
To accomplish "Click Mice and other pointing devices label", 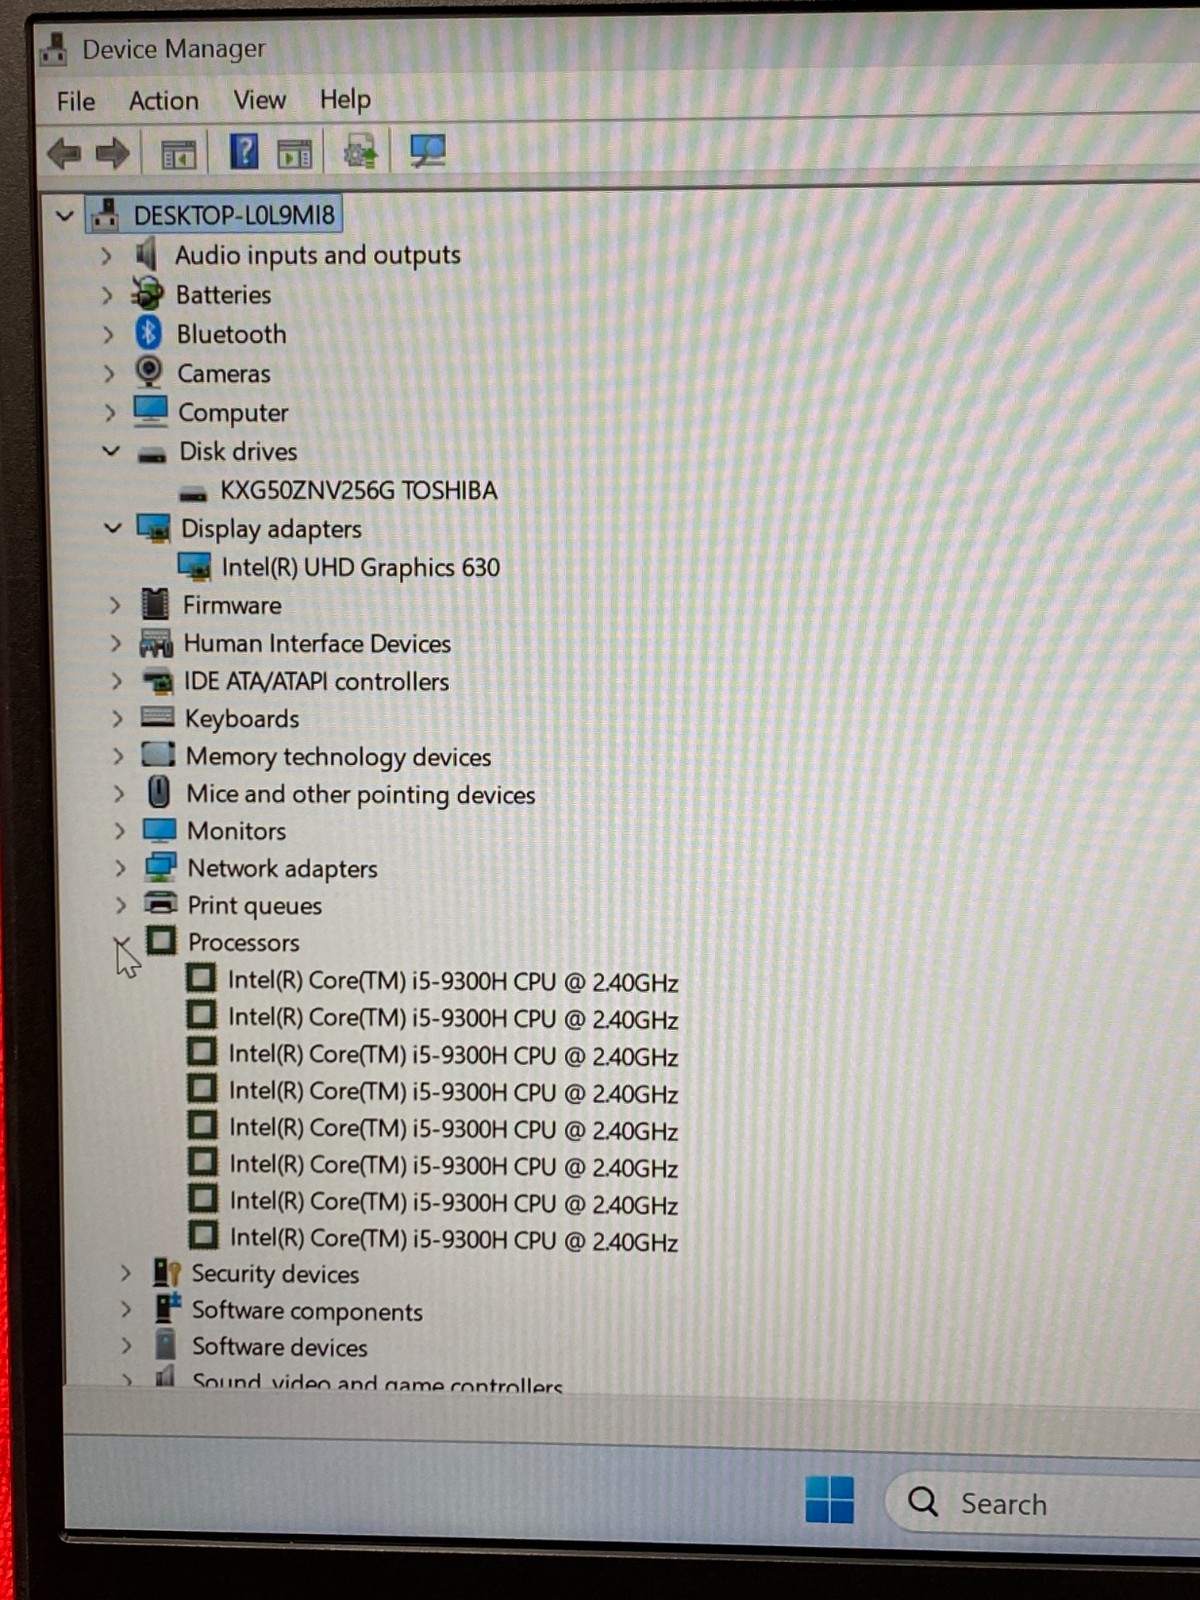I will pos(360,794).
